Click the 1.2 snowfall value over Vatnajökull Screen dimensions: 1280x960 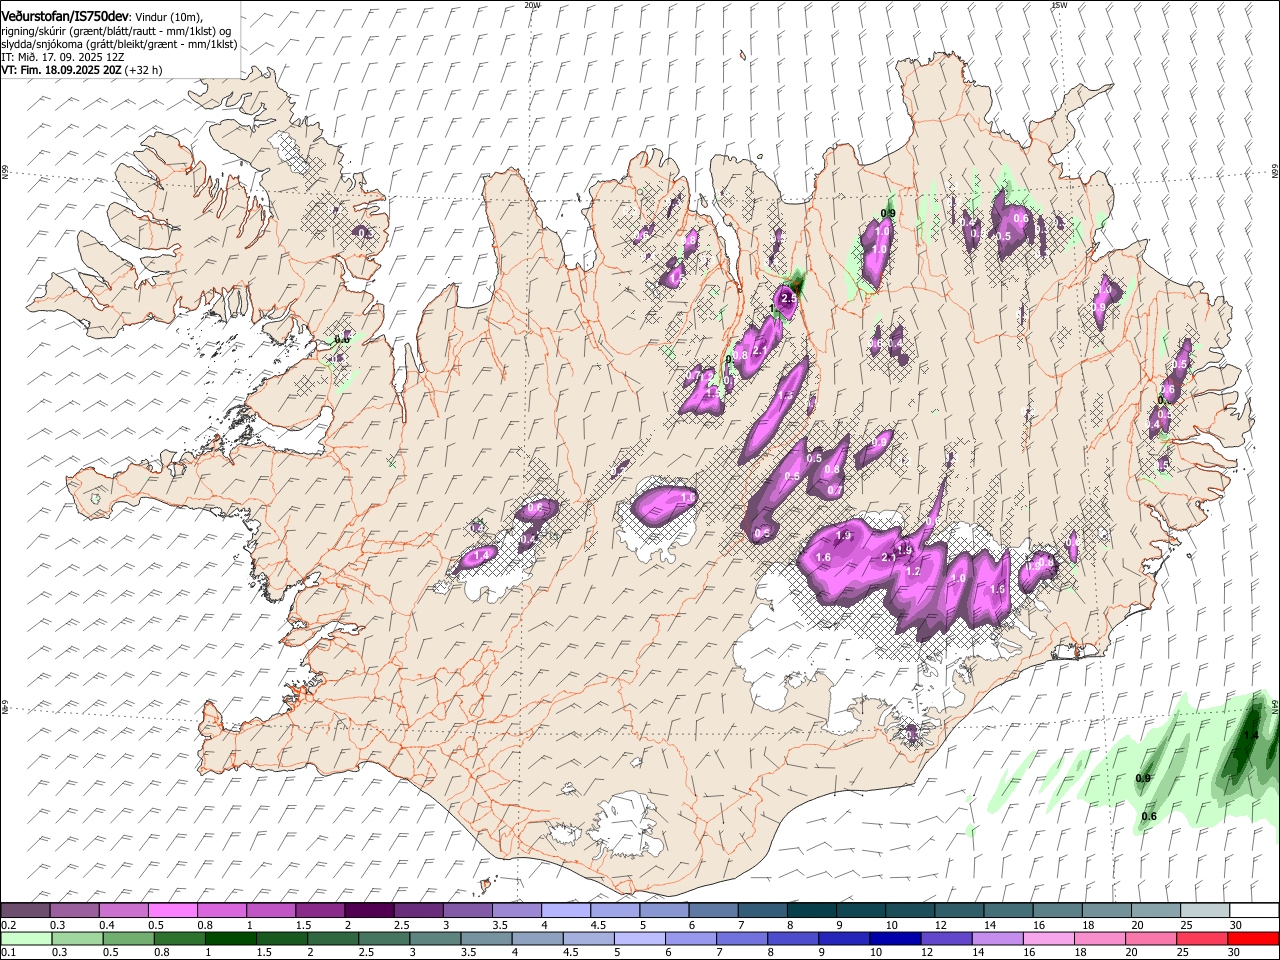point(912,572)
